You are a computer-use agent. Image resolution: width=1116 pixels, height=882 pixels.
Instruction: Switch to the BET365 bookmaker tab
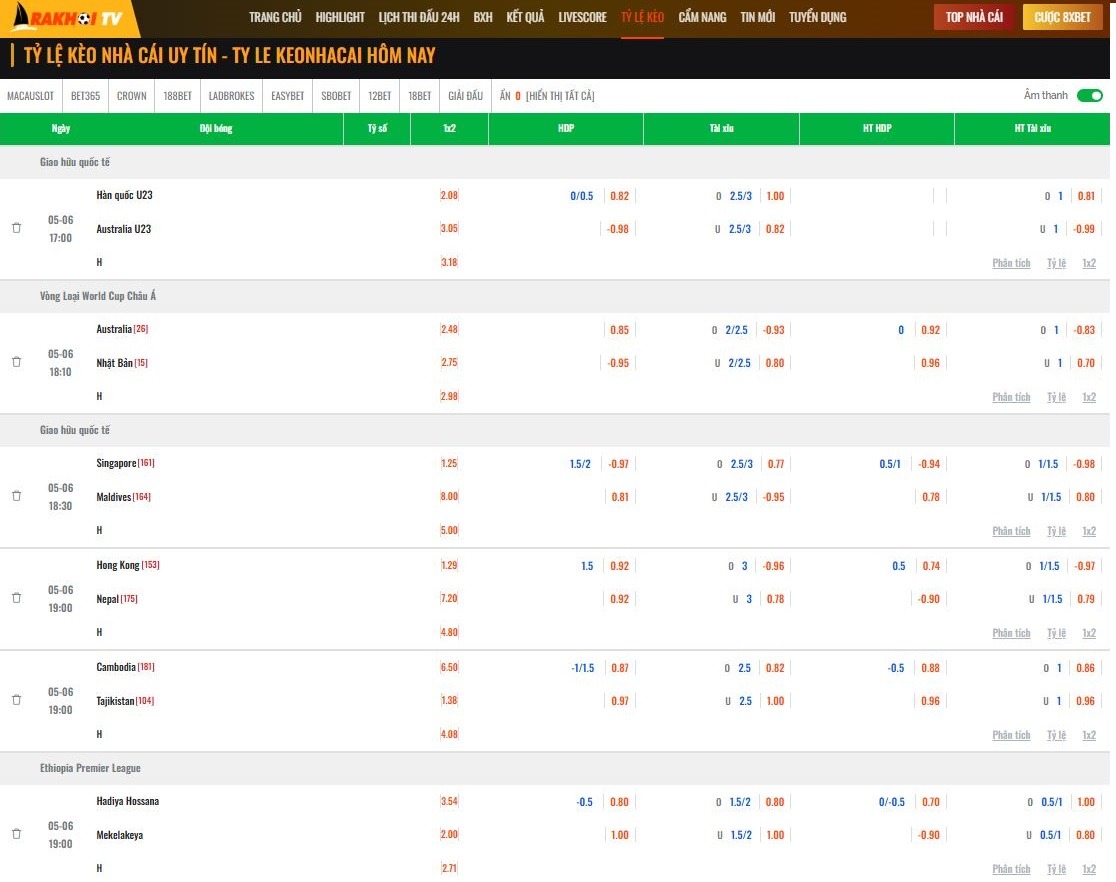pos(85,96)
